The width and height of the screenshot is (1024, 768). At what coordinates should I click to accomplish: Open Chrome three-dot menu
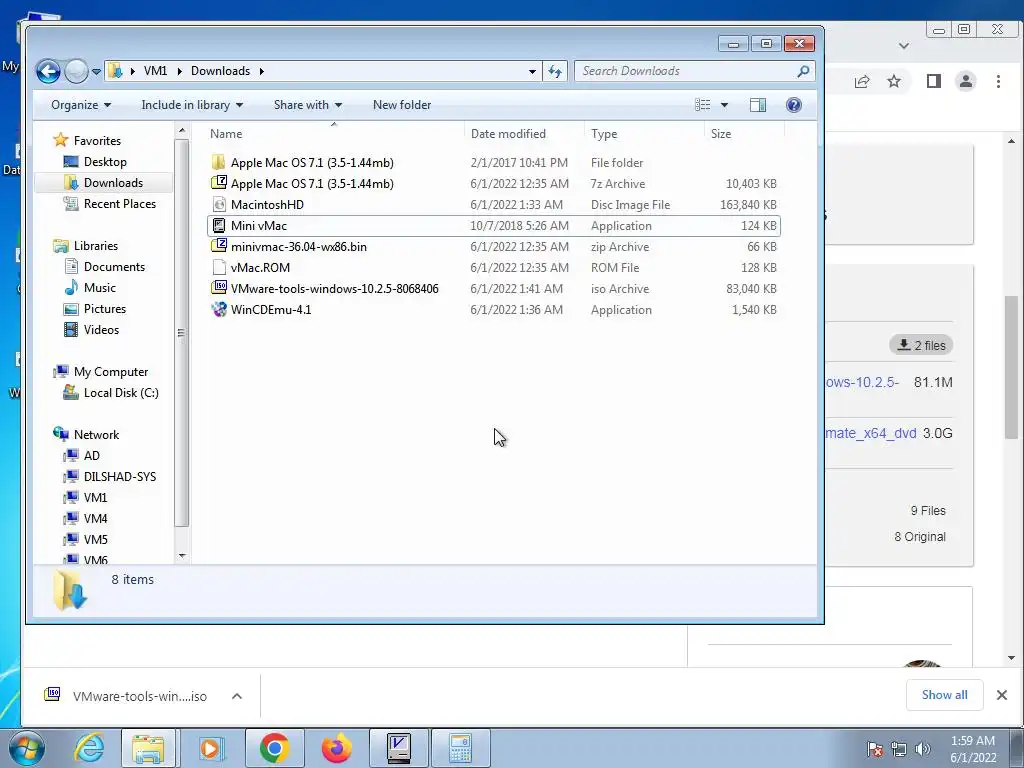tap(998, 82)
